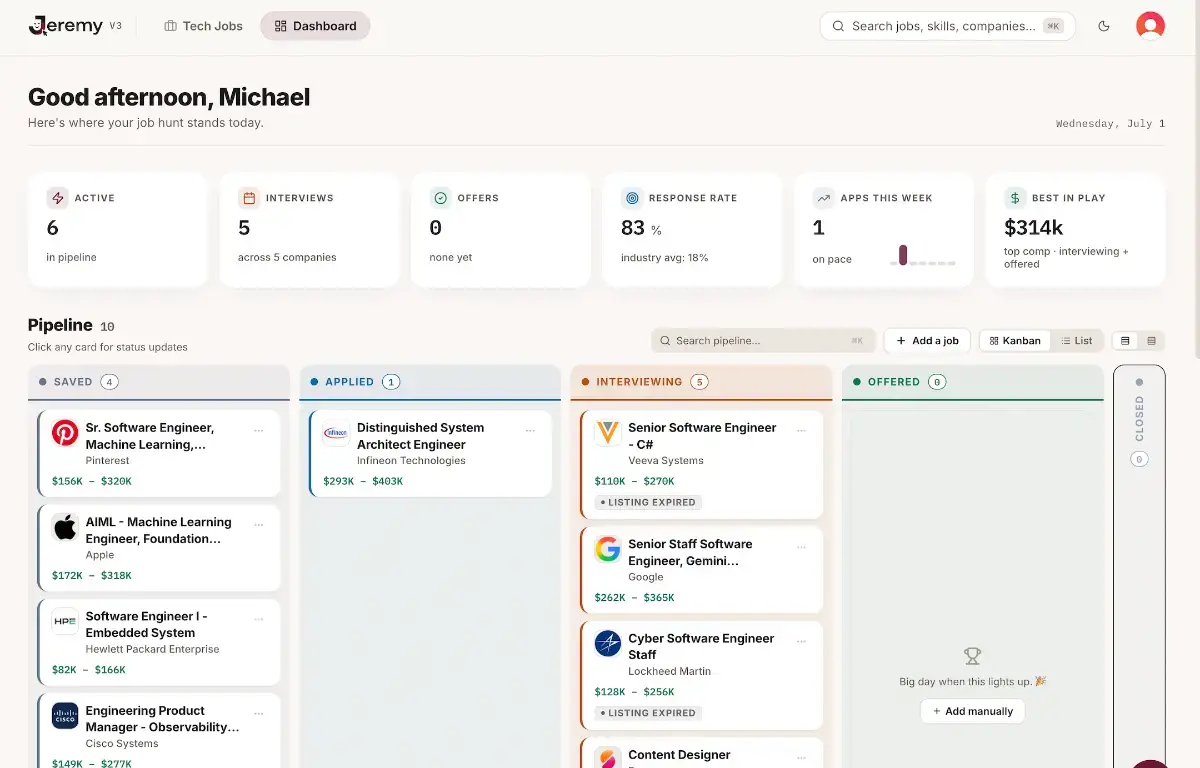Click the Best In Play dollar icon

(x=1015, y=198)
